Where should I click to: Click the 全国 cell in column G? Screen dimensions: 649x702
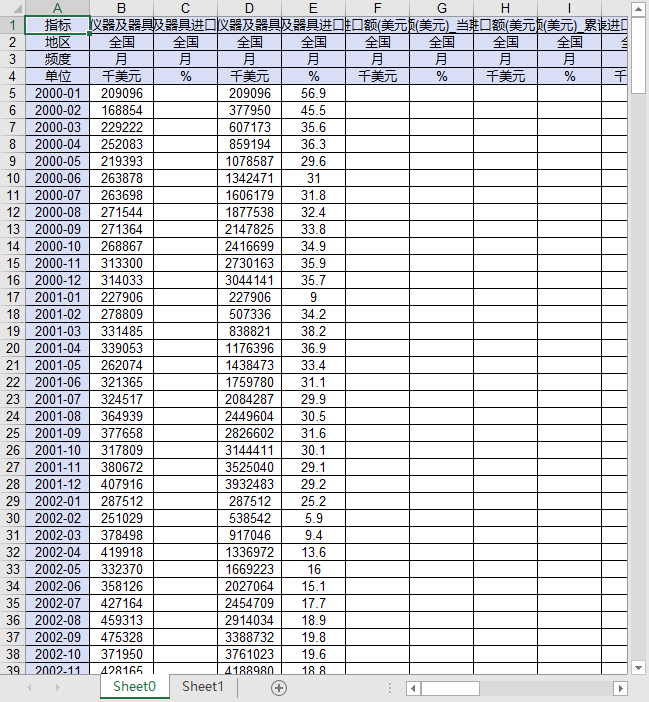coord(442,43)
